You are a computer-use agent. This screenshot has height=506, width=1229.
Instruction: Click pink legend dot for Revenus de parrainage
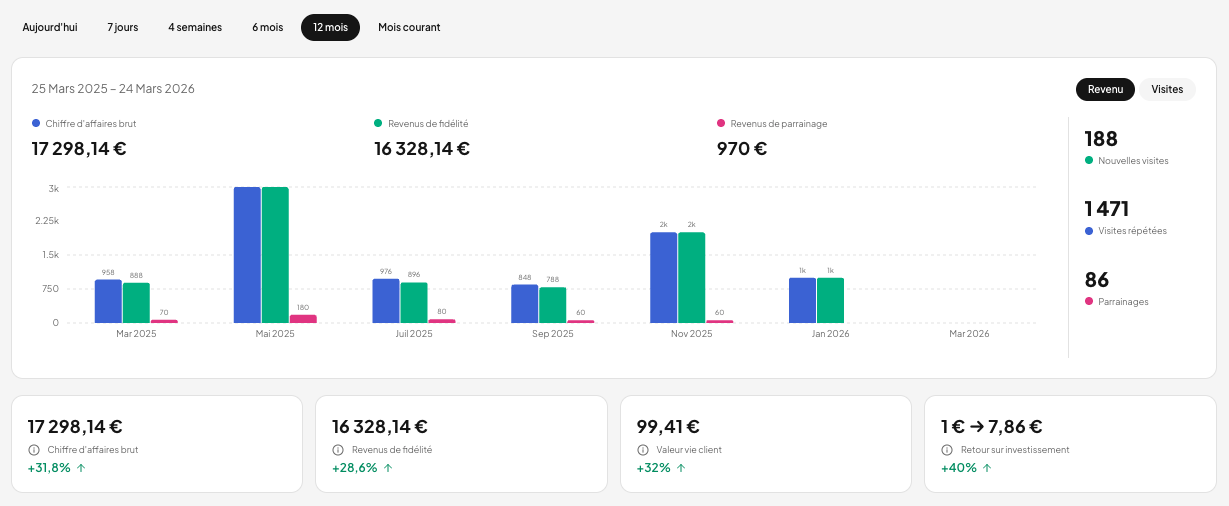pyautogui.click(x=721, y=123)
